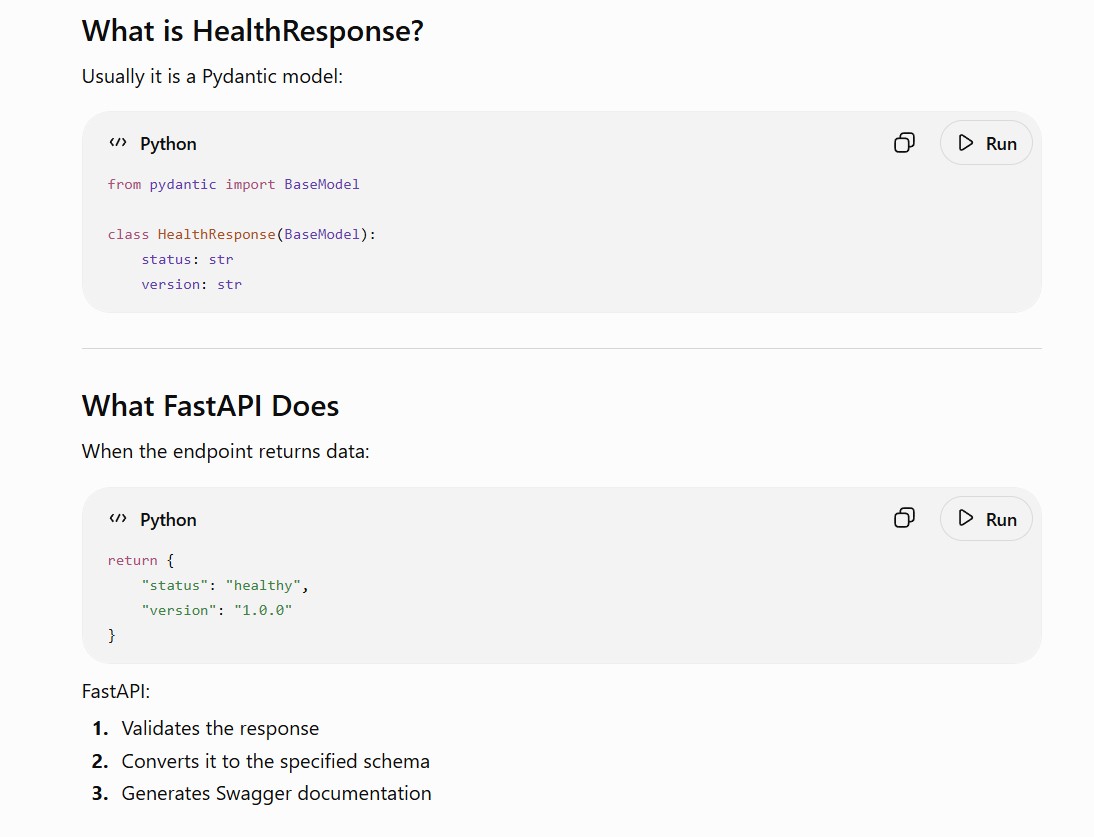This screenshot has height=837, width=1094.
Task: Click 'from pydantic import BaseModel' code line
Action: click(234, 184)
